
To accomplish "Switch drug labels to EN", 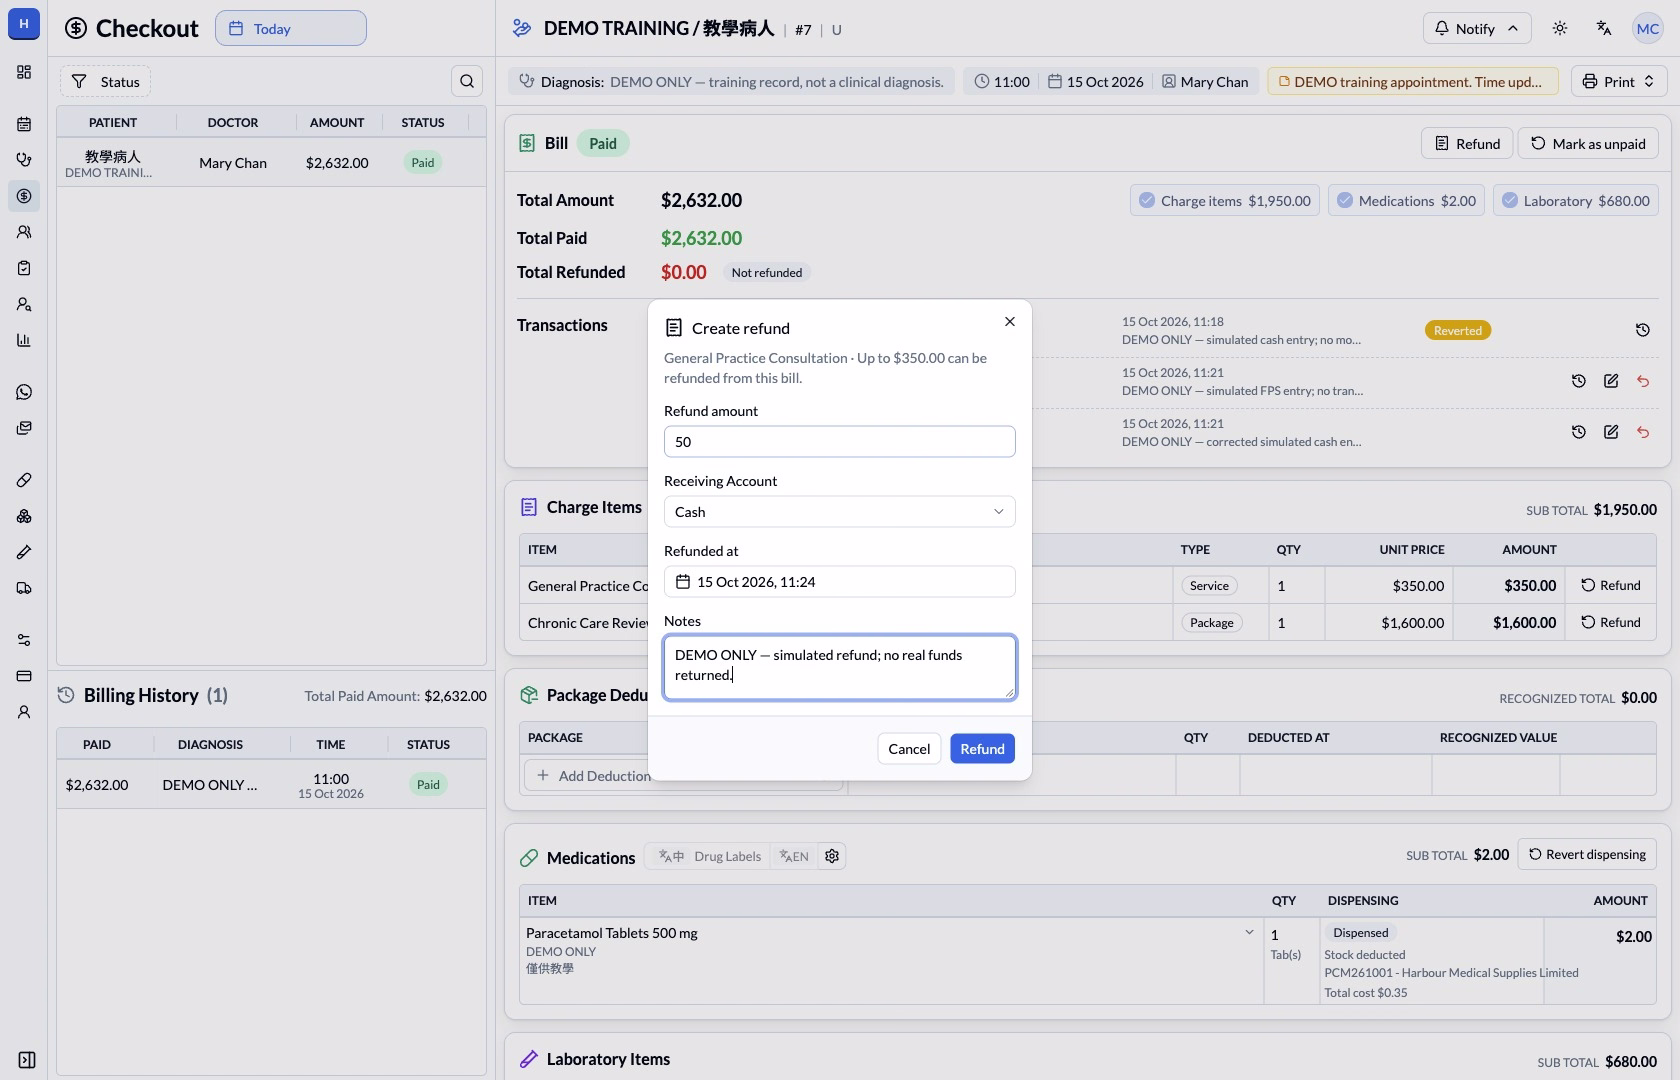I will 794,856.
